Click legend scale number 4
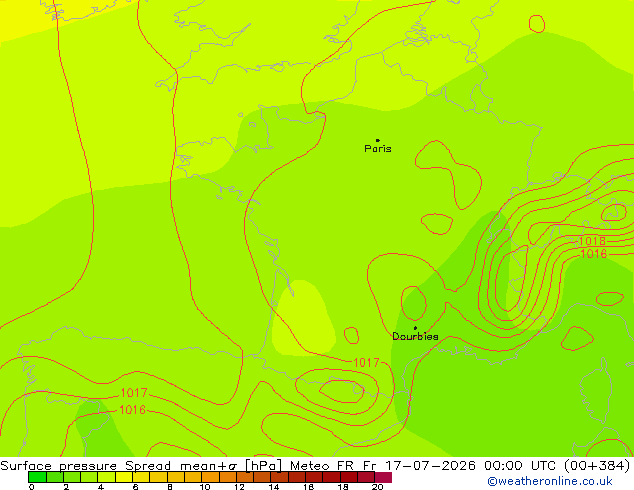 click(x=101, y=487)
